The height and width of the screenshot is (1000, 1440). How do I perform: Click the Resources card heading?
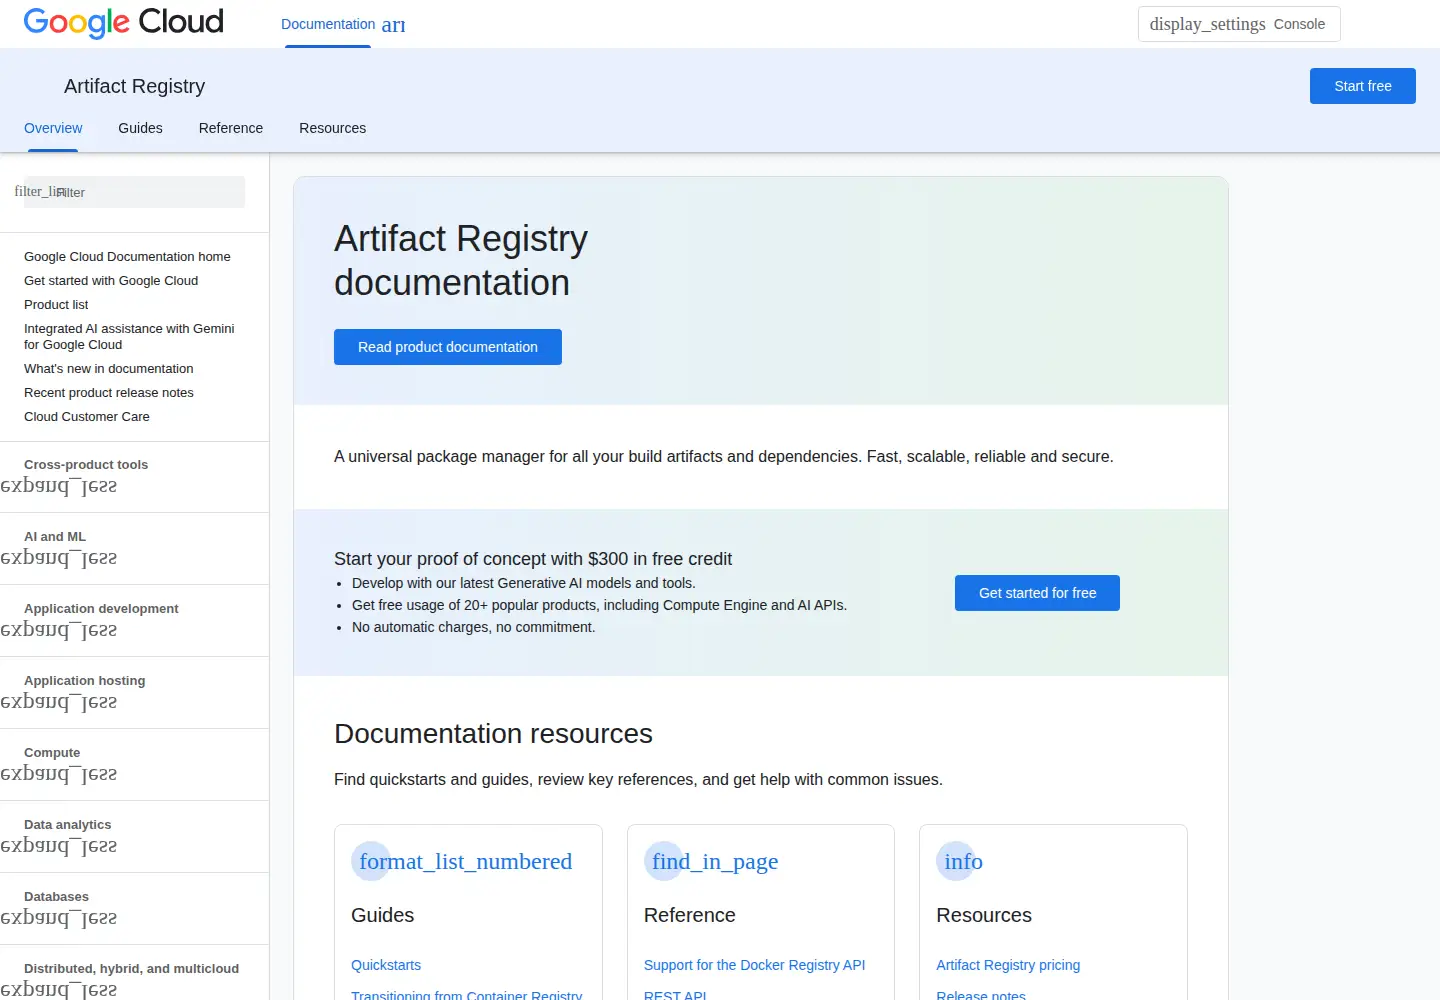(984, 915)
